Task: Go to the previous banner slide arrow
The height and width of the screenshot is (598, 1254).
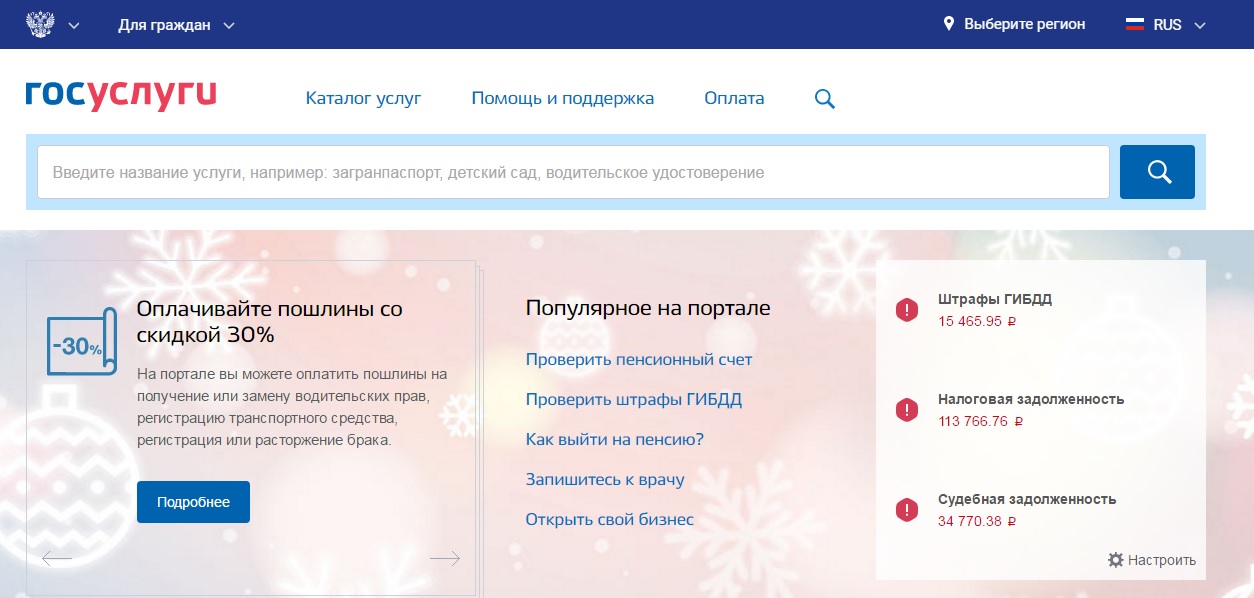Action: click(57, 559)
